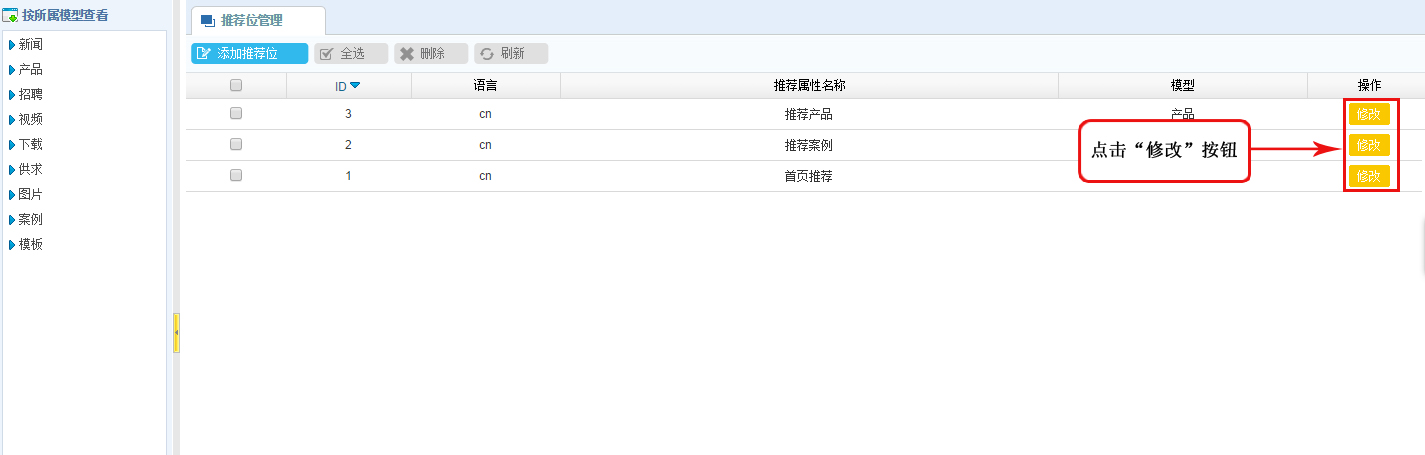
Task: Check the checkbox for row ID 2
Action: [236, 145]
